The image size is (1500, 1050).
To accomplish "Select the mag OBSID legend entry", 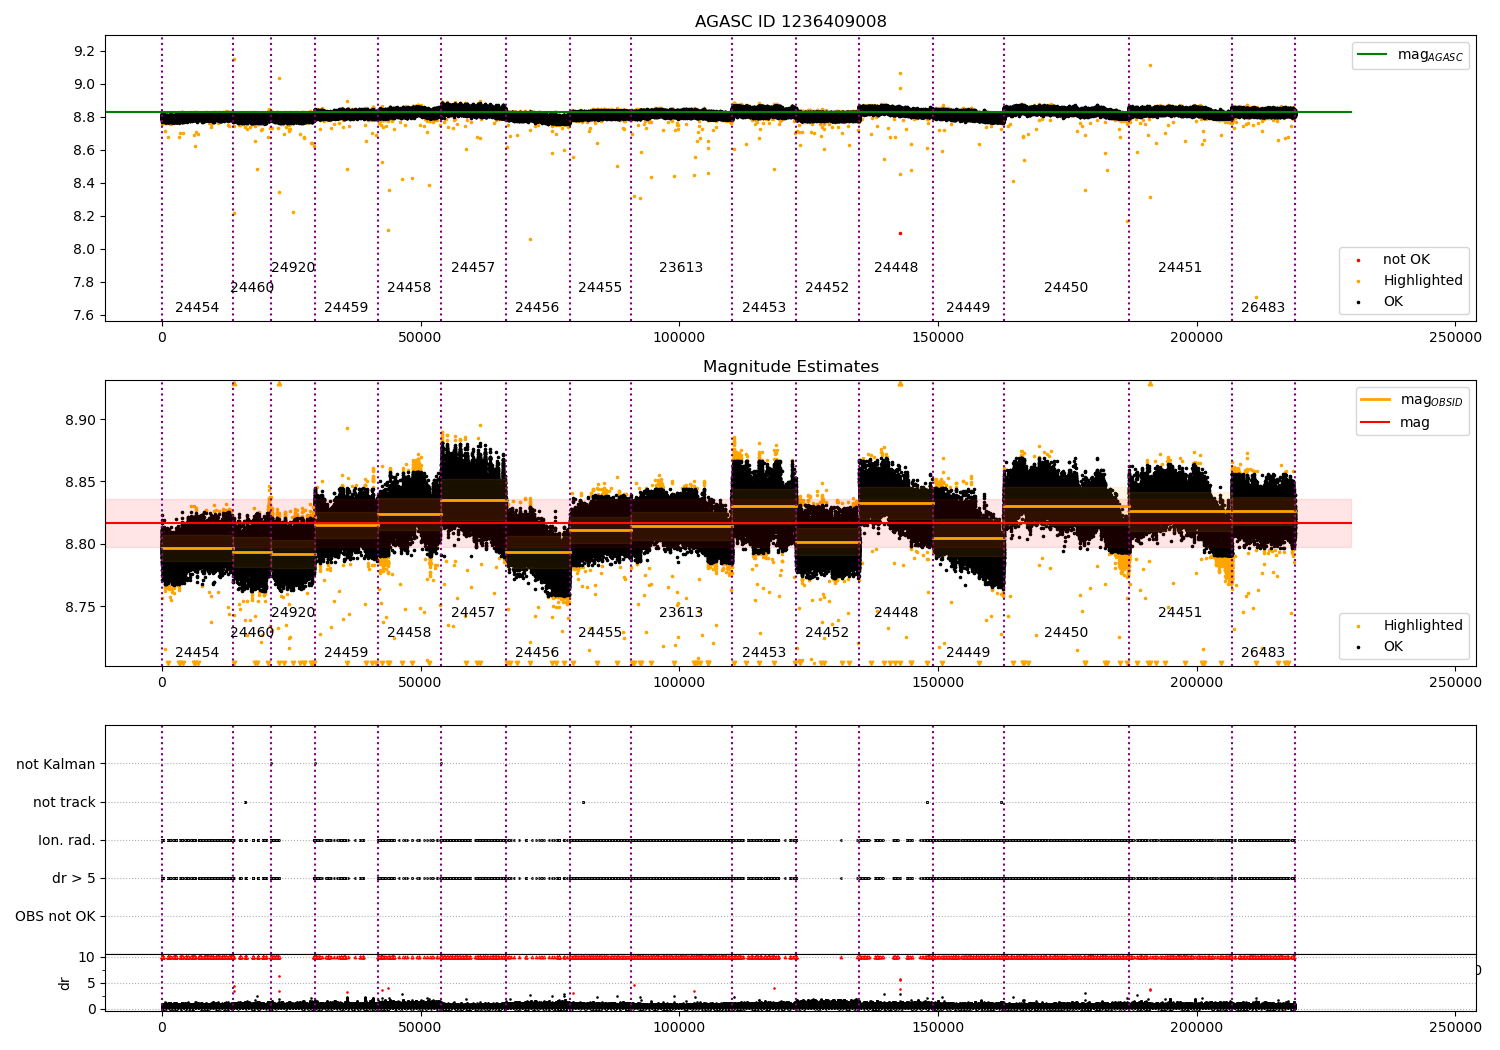I will [1411, 400].
